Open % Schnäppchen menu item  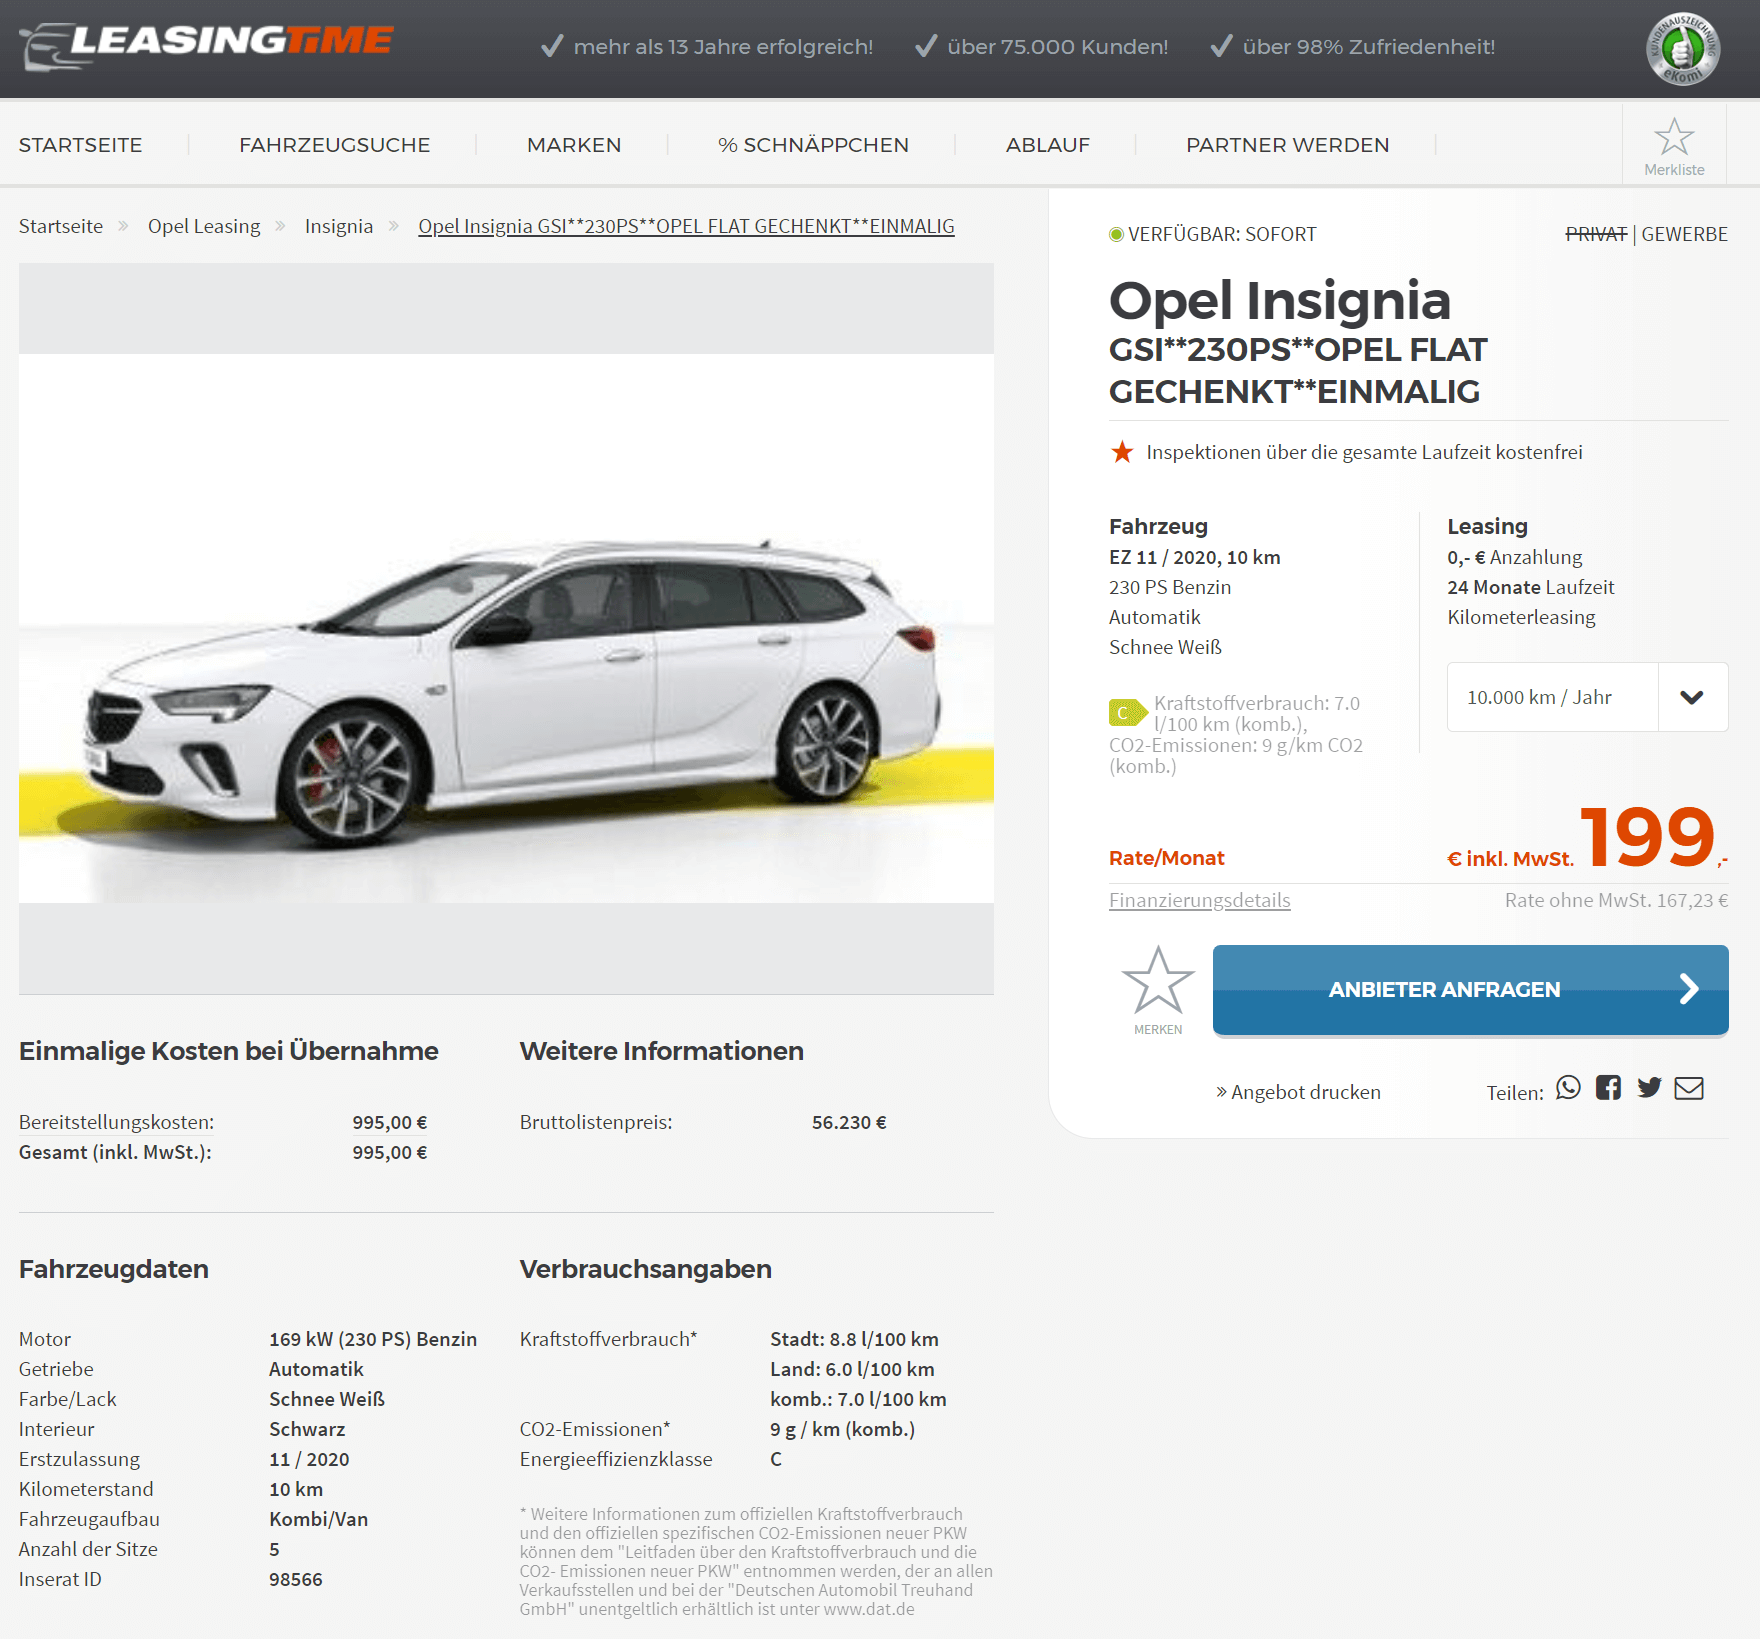pos(813,145)
